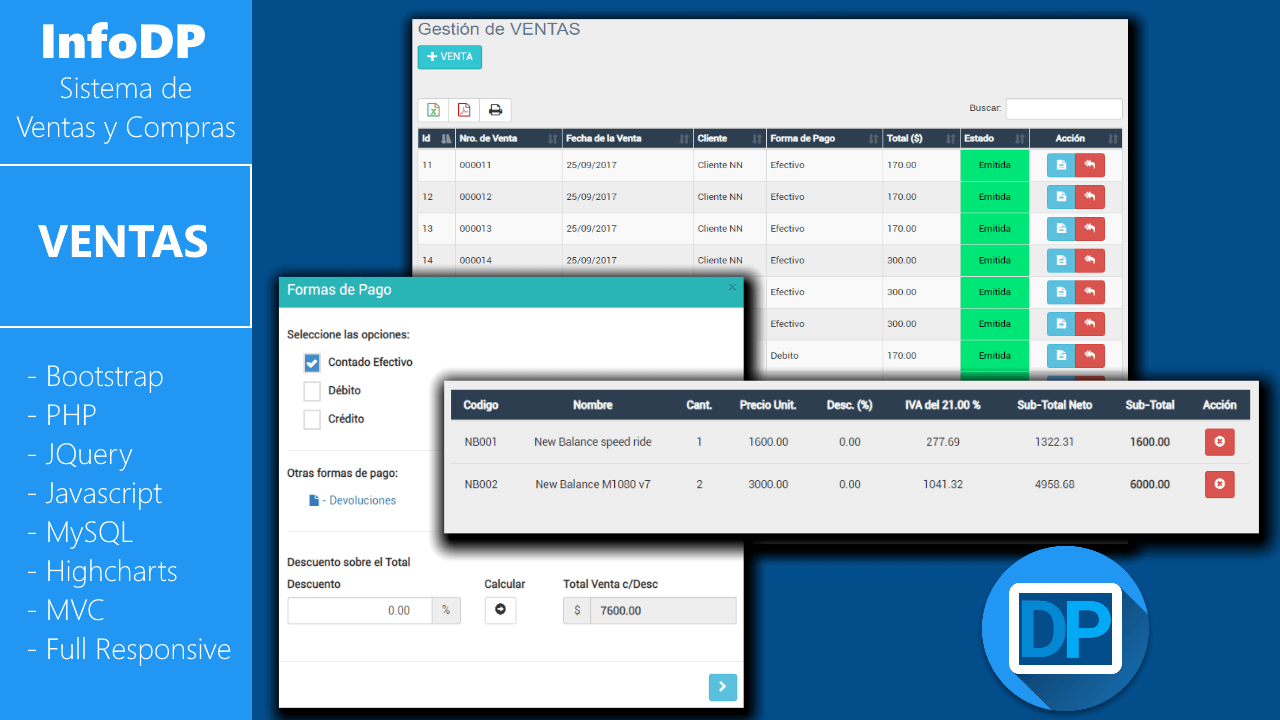The image size is (1280, 720).
Task: Click the + VENTA button
Action: pos(450,57)
